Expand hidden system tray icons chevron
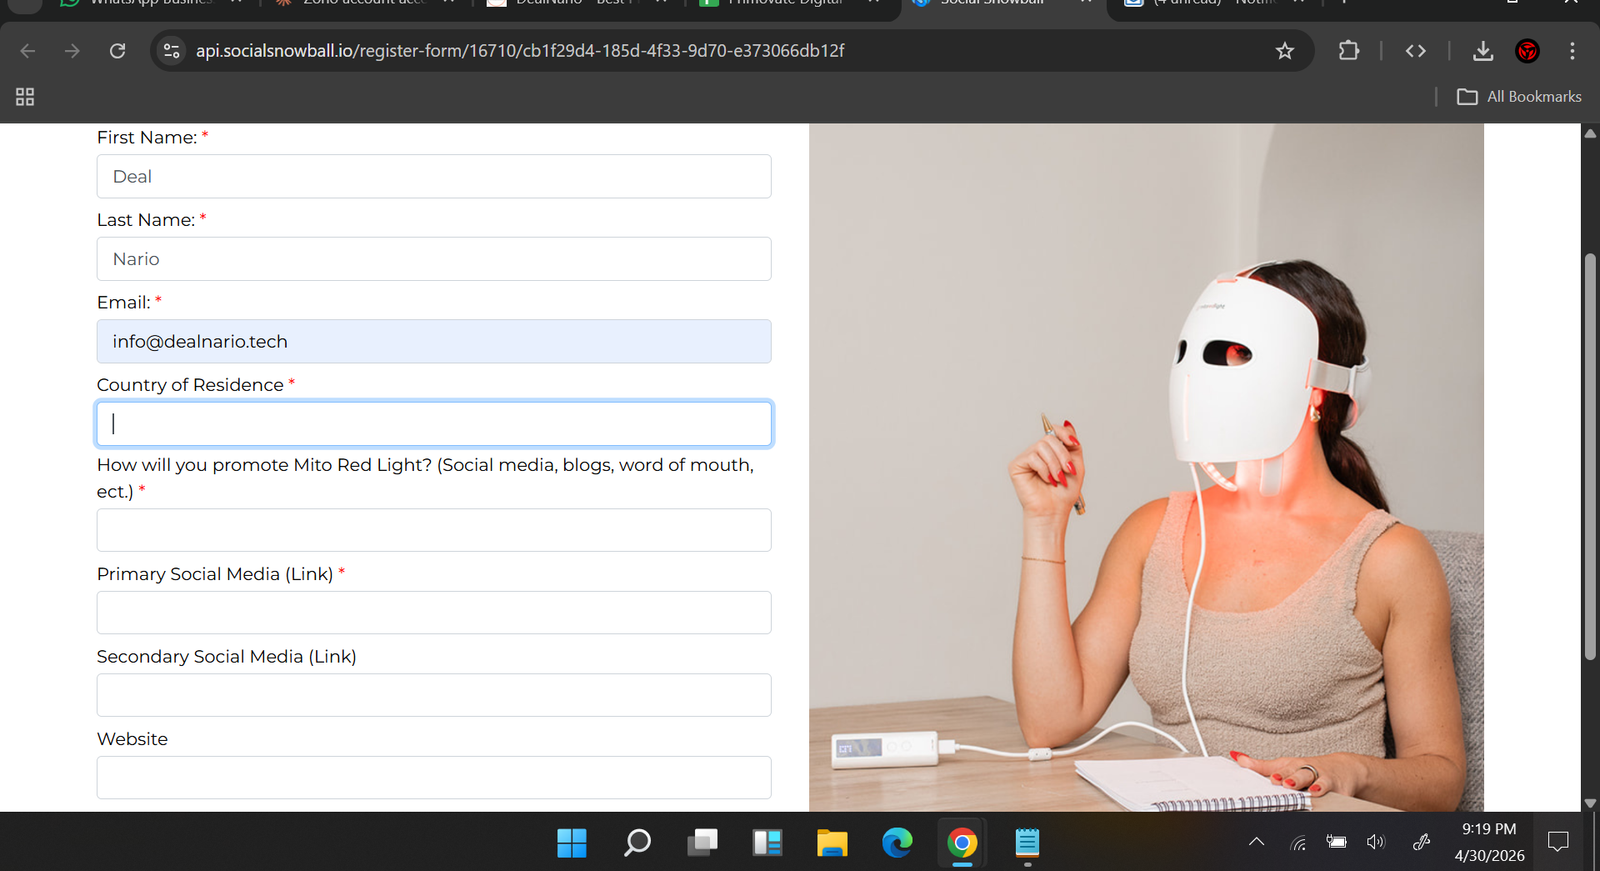Viewport: 1600px width, 871px height. [1256, 842]
